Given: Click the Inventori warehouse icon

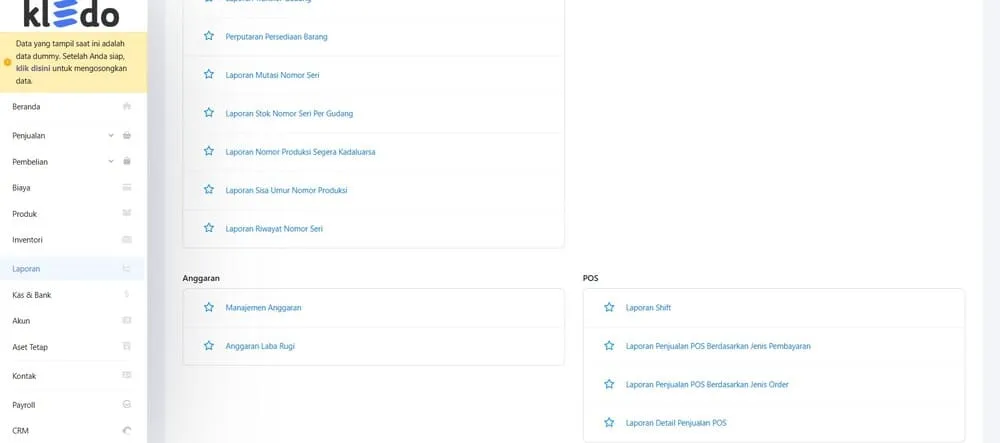Looking at the screenshot, I should click(x=127, y=240).
